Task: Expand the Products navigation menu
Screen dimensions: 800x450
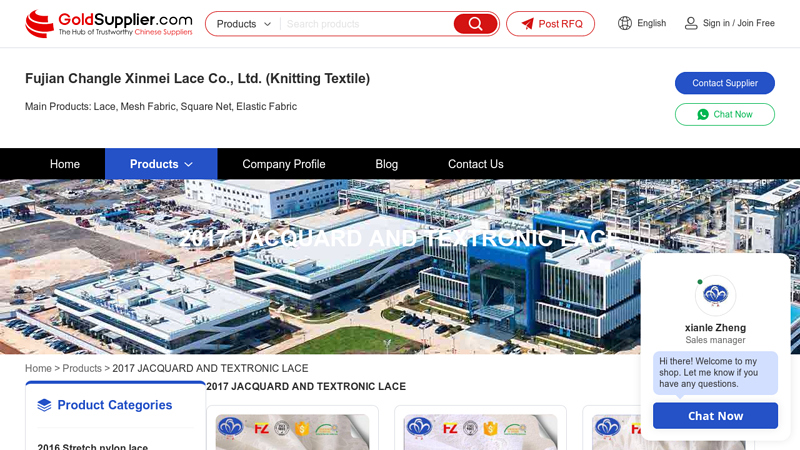Action: tap(161, 164)
